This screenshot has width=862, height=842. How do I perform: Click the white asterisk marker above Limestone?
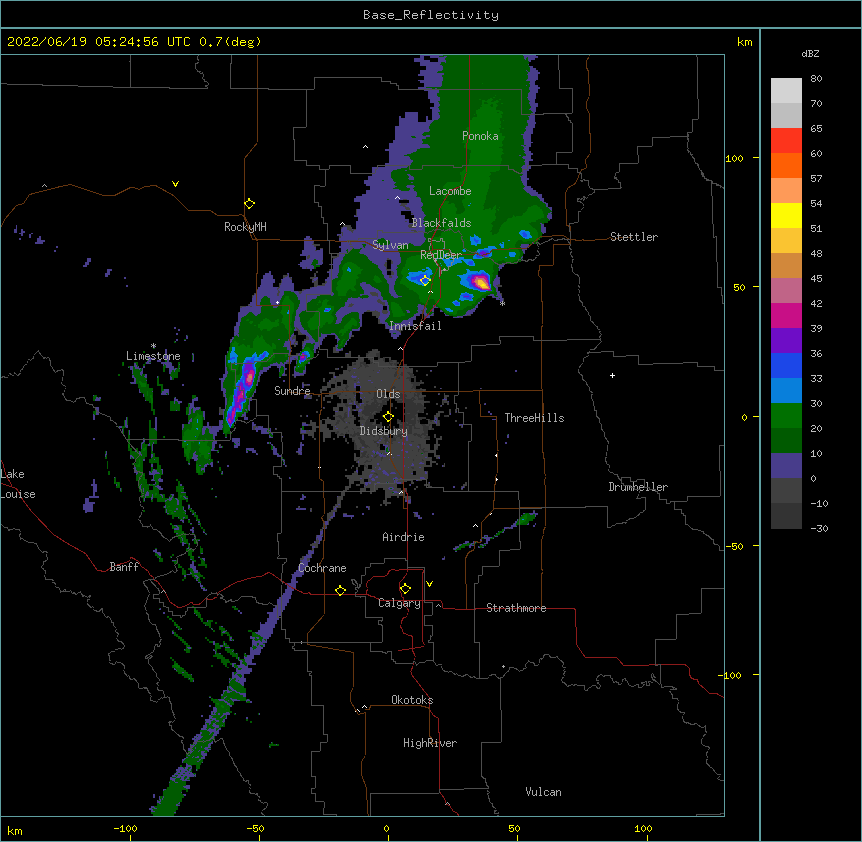153,346
